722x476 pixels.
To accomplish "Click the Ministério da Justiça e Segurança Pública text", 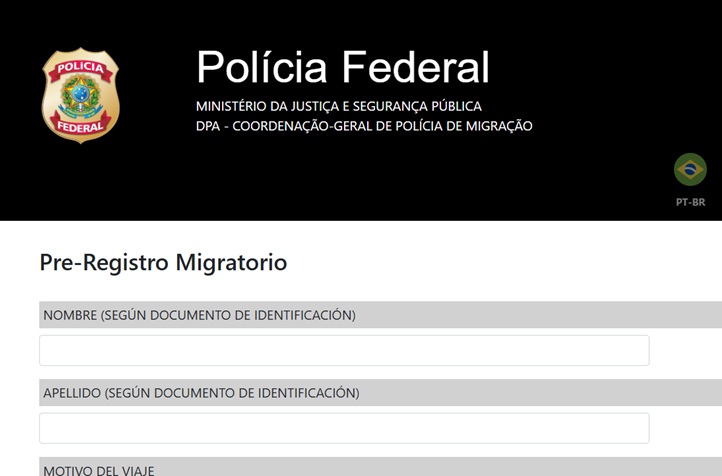I will [x=338, y=106].
